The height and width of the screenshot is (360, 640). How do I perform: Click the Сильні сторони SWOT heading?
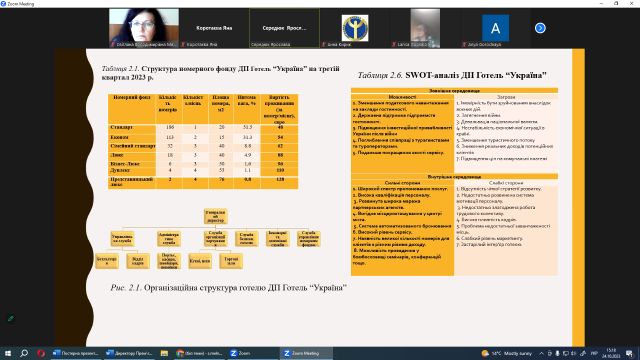coord(402,183)
